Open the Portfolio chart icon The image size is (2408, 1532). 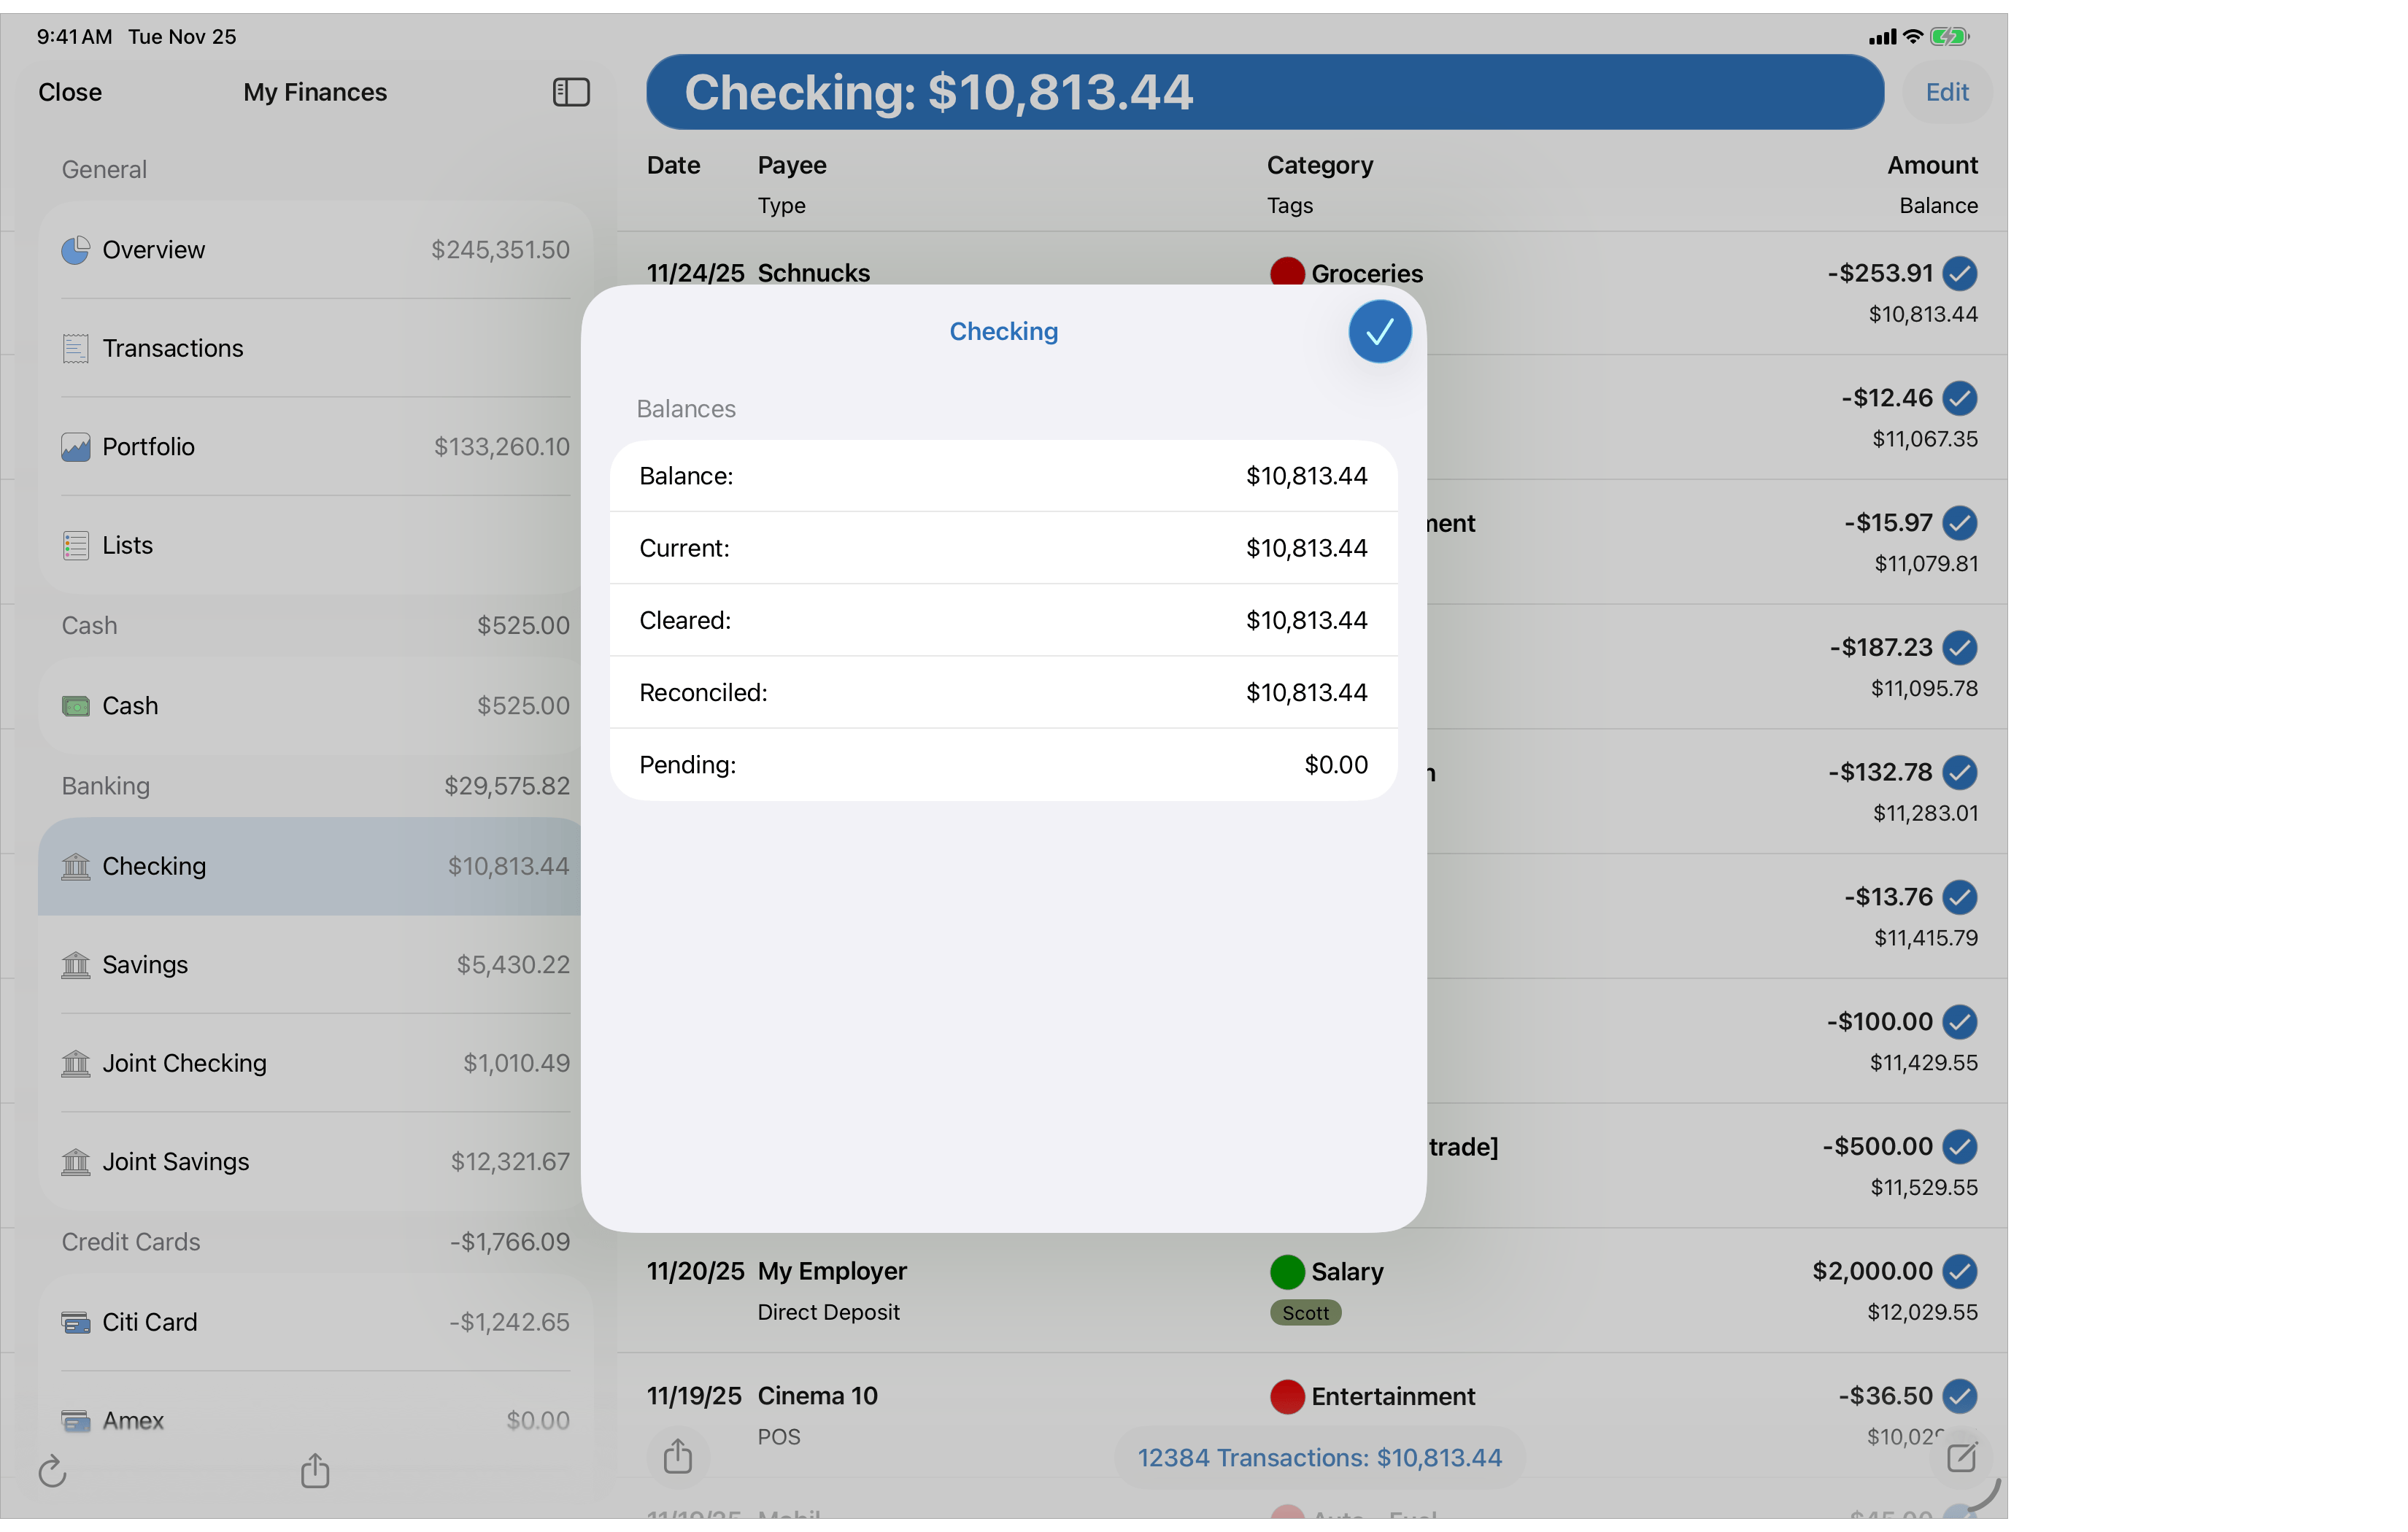pos(76,447)
